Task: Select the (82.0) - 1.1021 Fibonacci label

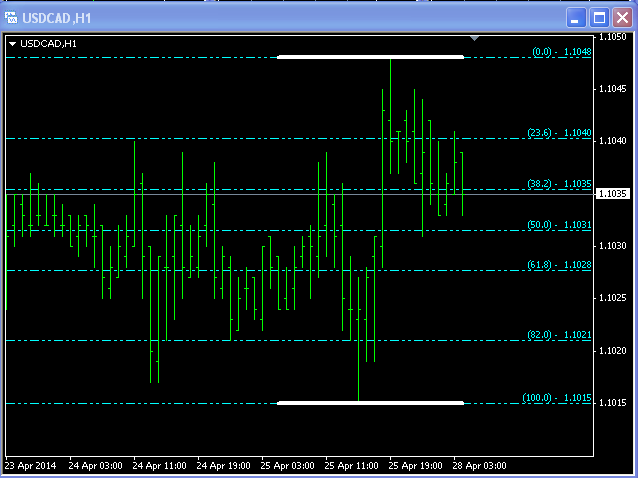Action: click(559, 335)
